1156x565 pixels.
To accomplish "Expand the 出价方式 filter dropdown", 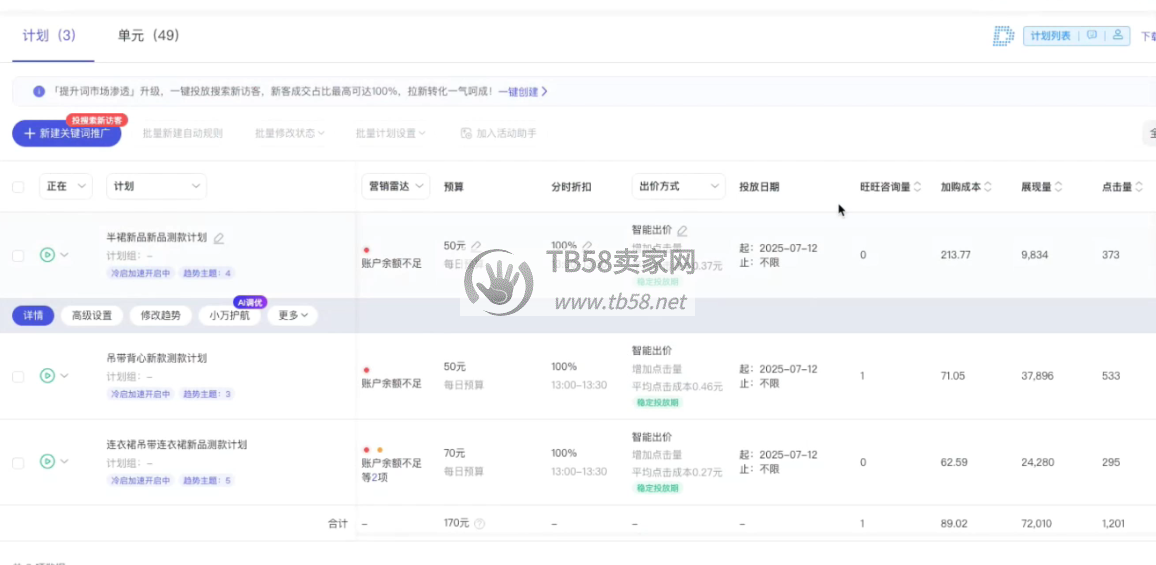I will 678,186.
